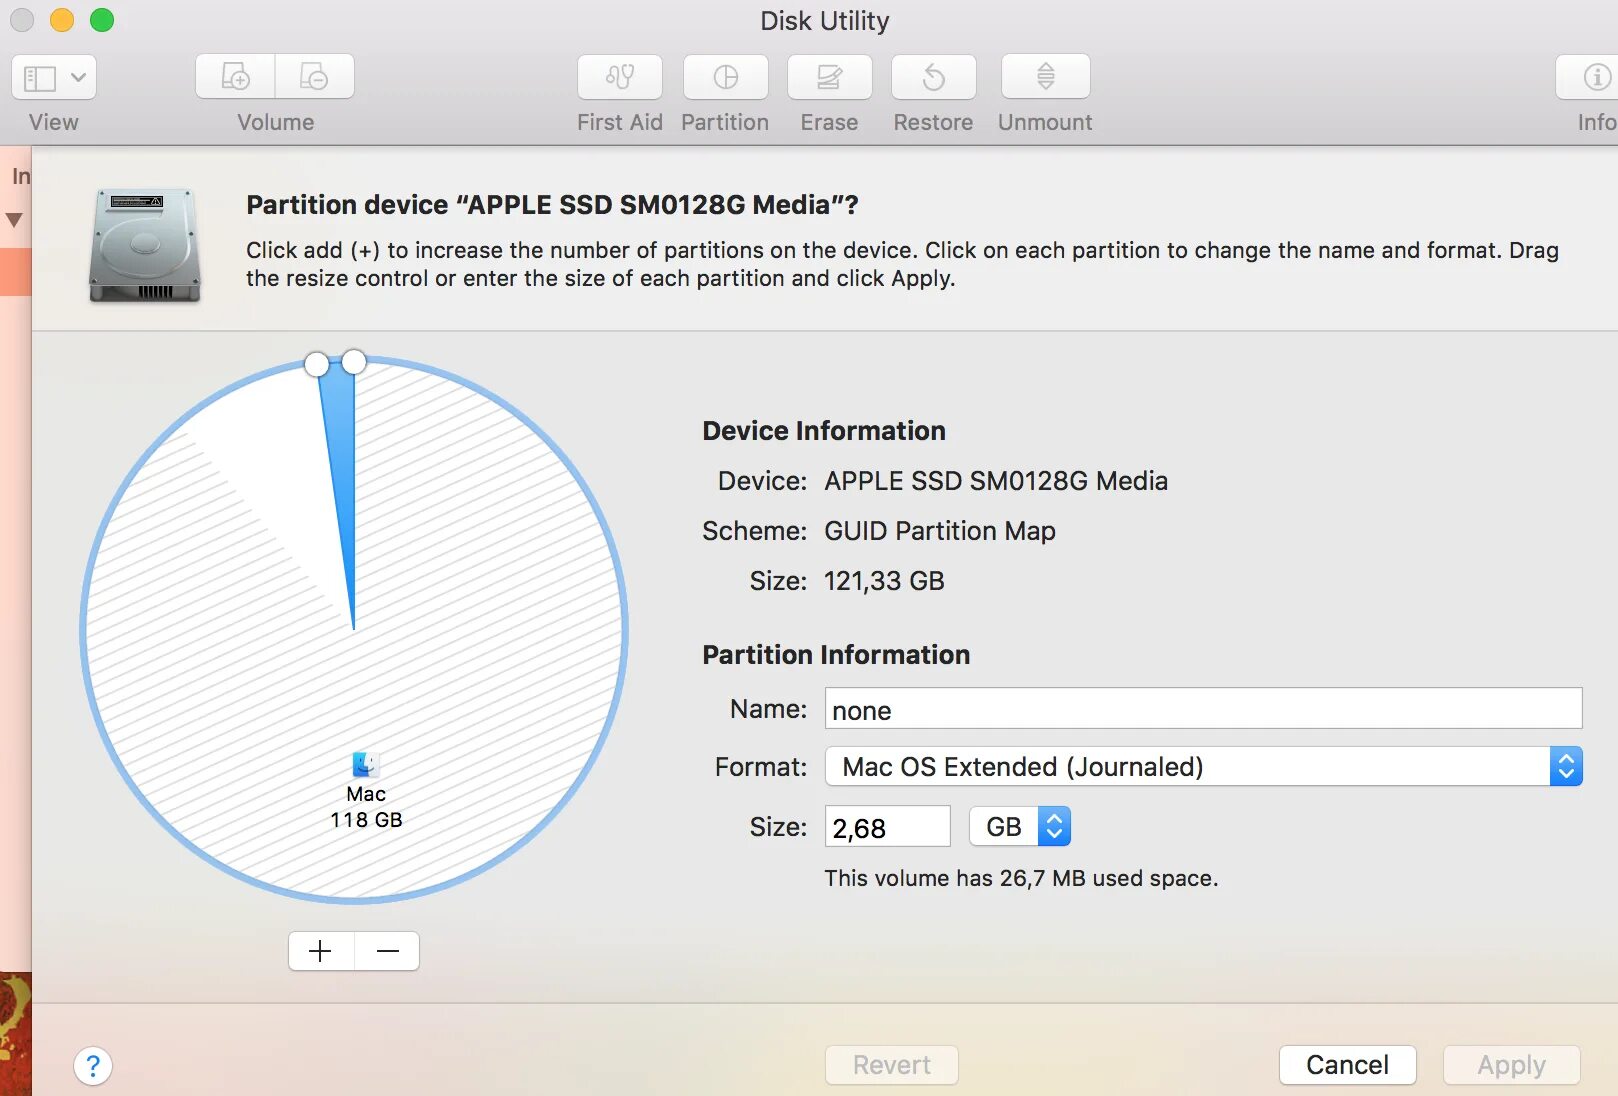This screenshot has width=1618, height=1096.
Task: Click the Mac Finder volume icon
Action: tap(364, 764)
